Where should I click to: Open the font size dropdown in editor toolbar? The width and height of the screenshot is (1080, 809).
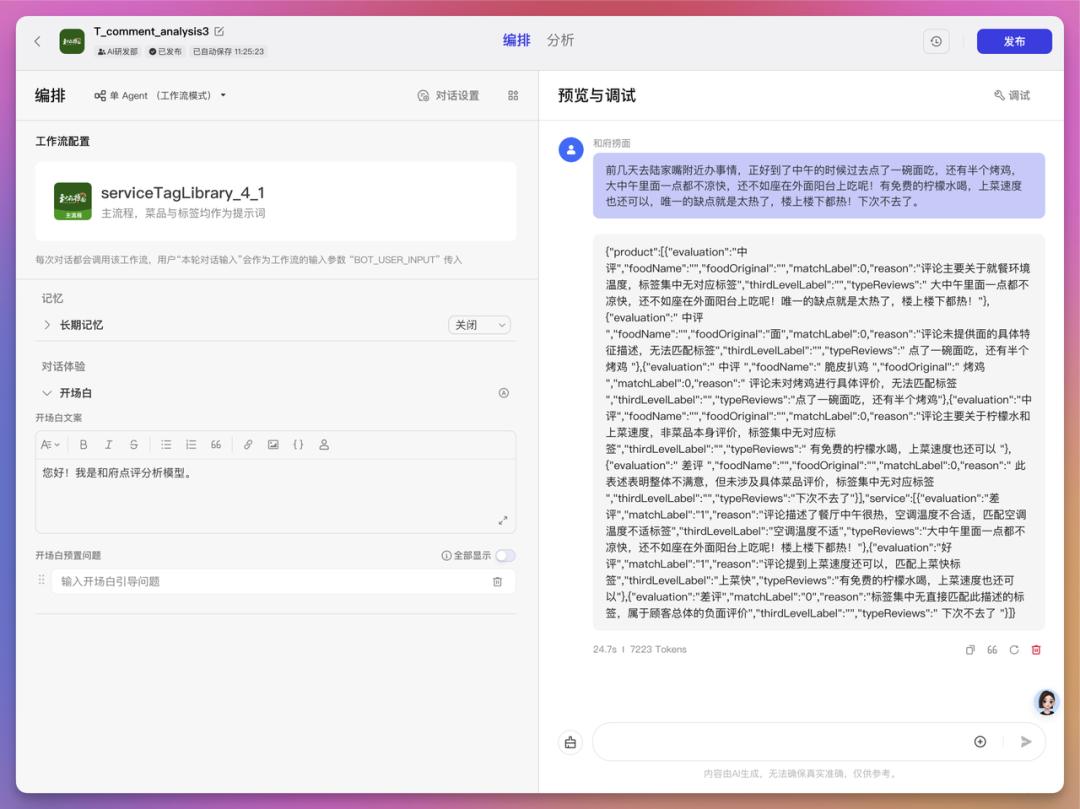50,445
